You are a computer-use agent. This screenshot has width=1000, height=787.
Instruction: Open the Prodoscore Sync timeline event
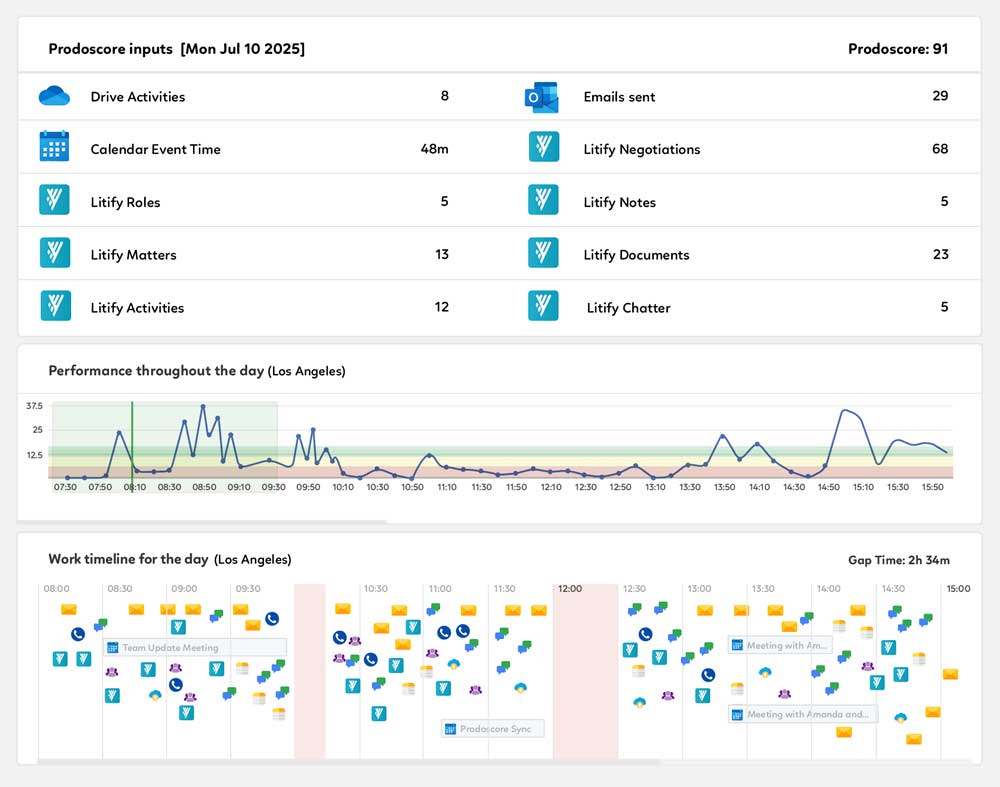click(493, 728)
